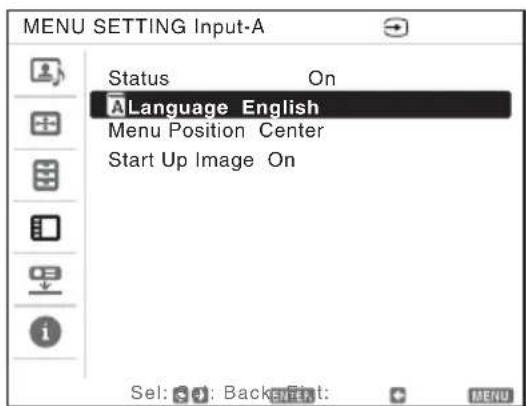Viewport: 526px width, 406px height.
Task: Select the Menu Position row
Action: pos(301,130)
